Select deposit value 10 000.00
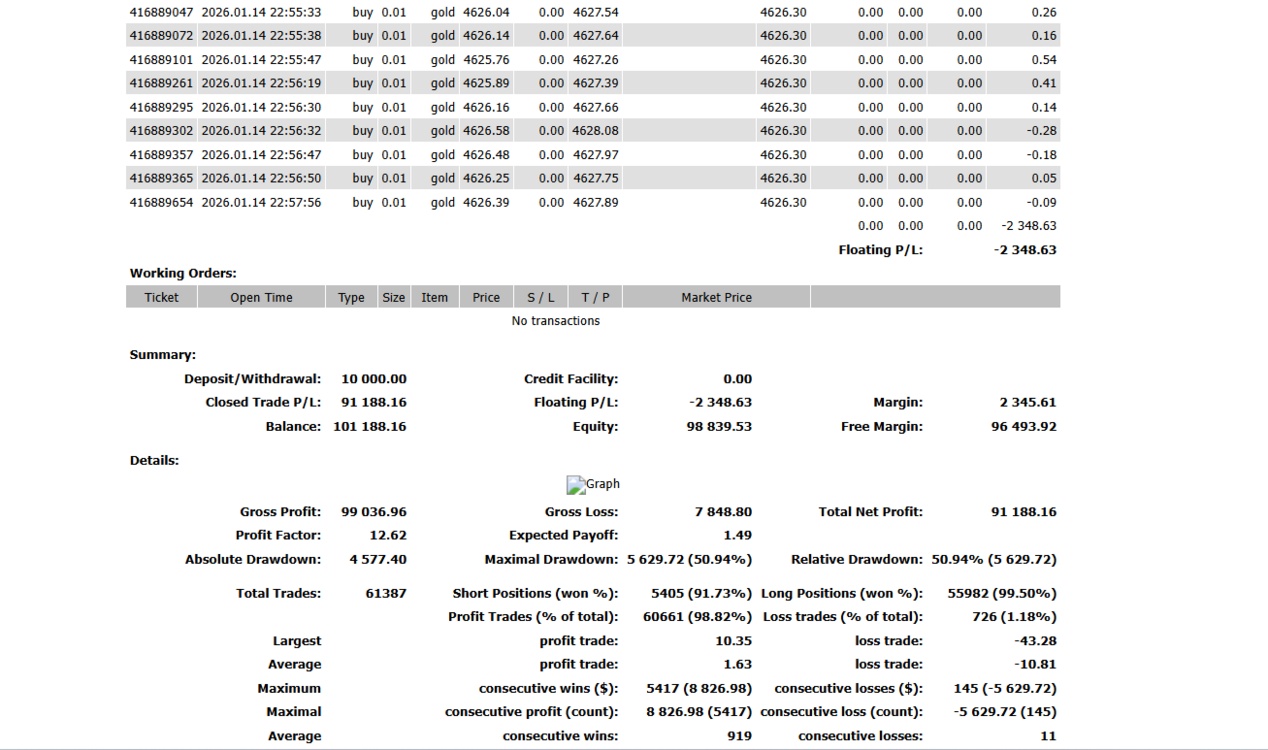The width and height of the screenshot is (1268, 750). coord(374,379)
